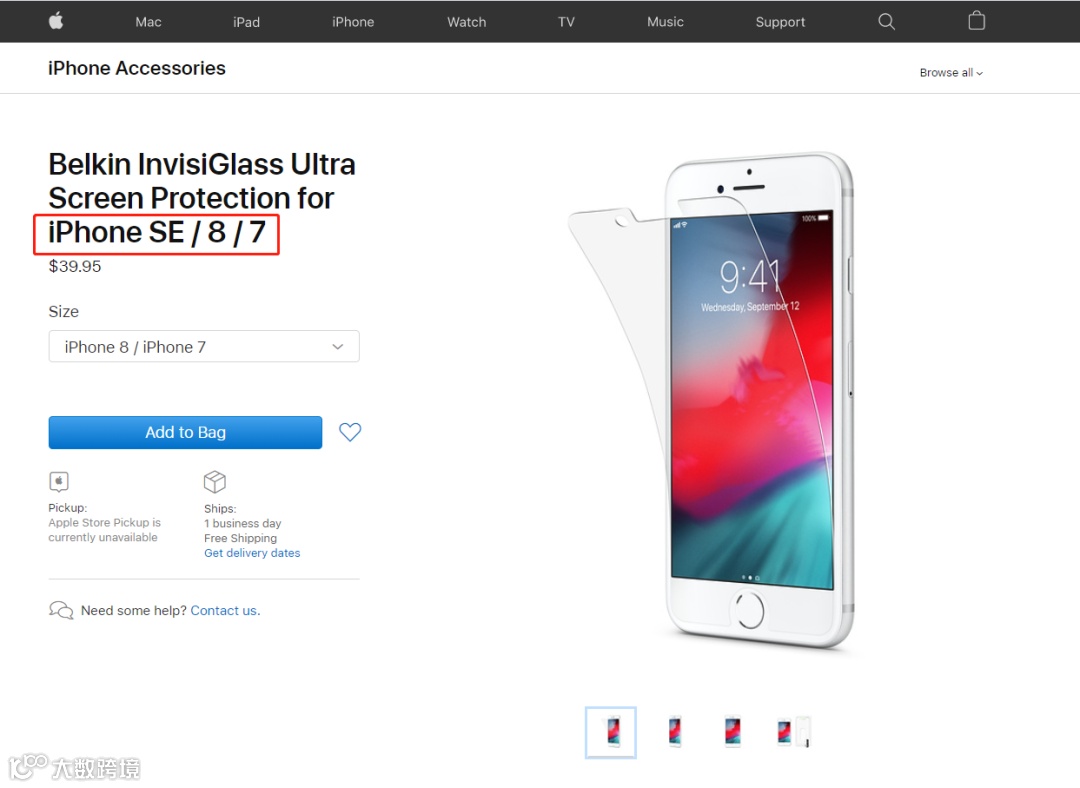Click the chevron arrow in Size selector

(x=338, y=346)
